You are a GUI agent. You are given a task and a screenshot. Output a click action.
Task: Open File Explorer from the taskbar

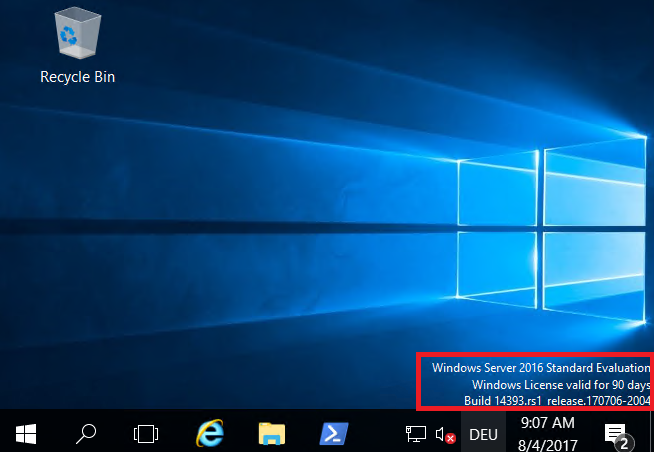pyautogui.click(x=272, y=434)
